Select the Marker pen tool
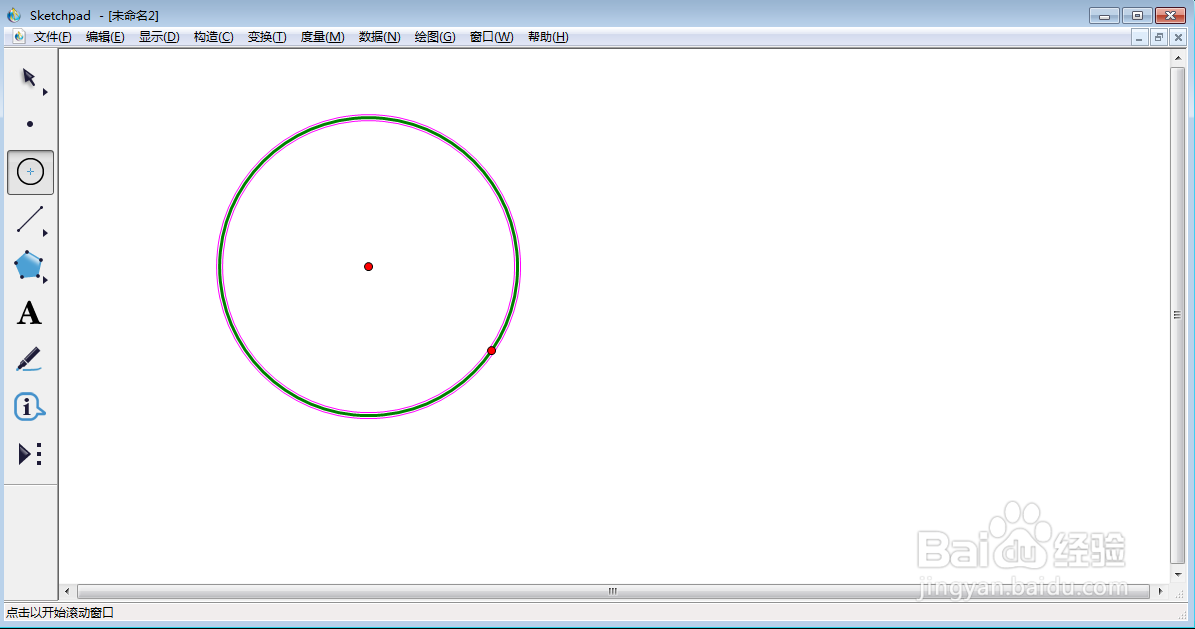Screen dimensions: 1195x629 28,360
